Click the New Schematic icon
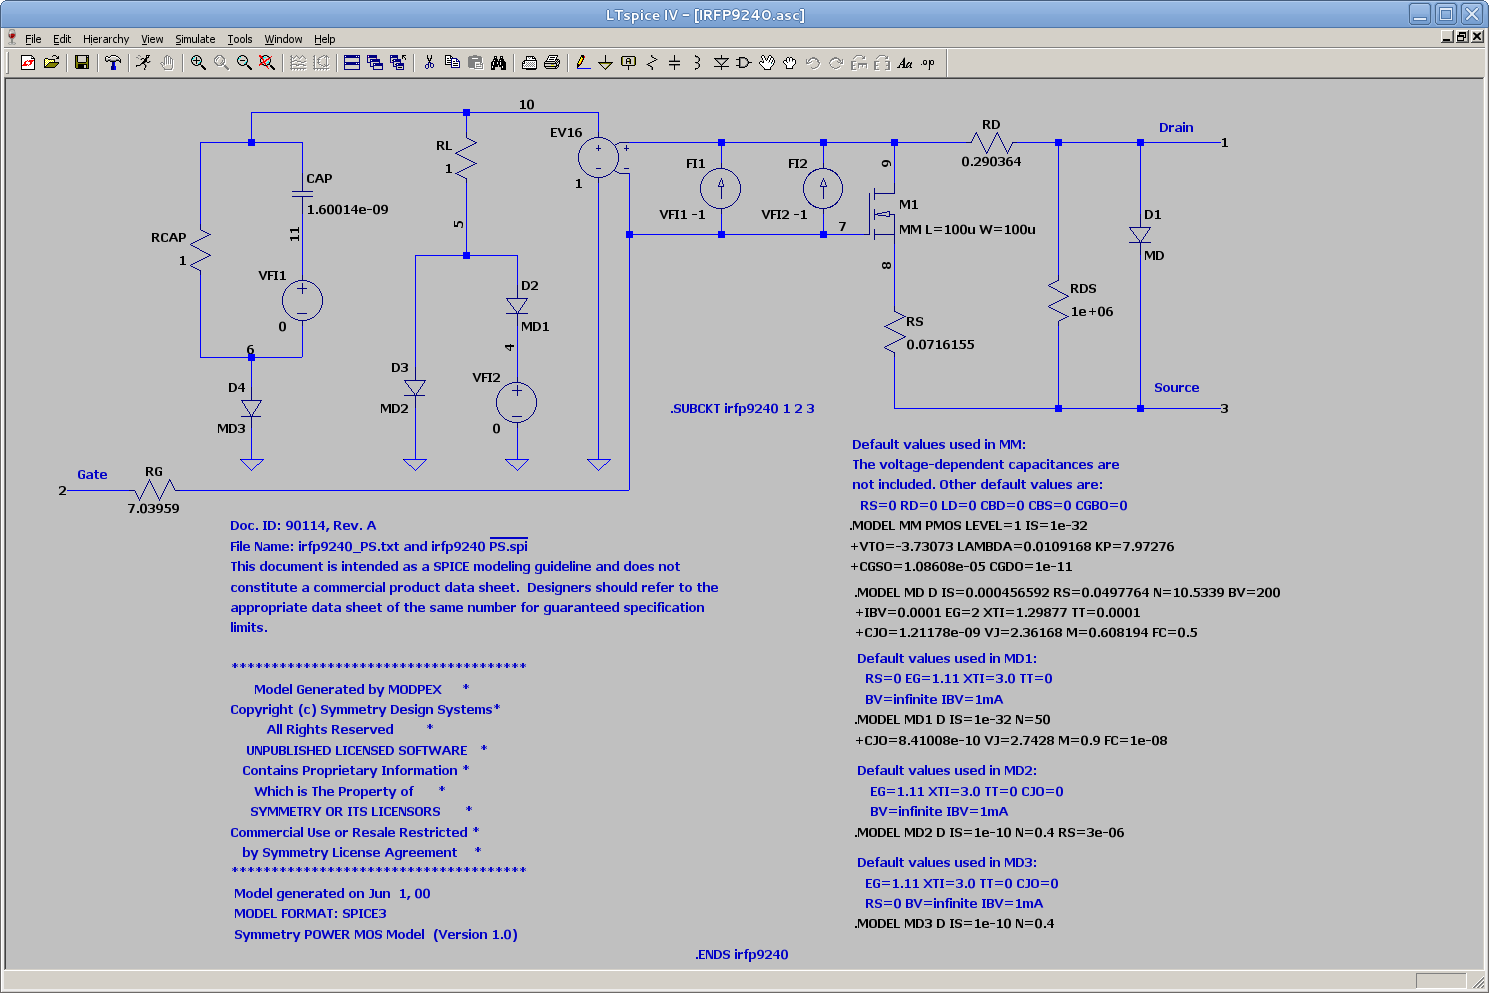This screenshot has width=1489, height=993. point(28,63)
